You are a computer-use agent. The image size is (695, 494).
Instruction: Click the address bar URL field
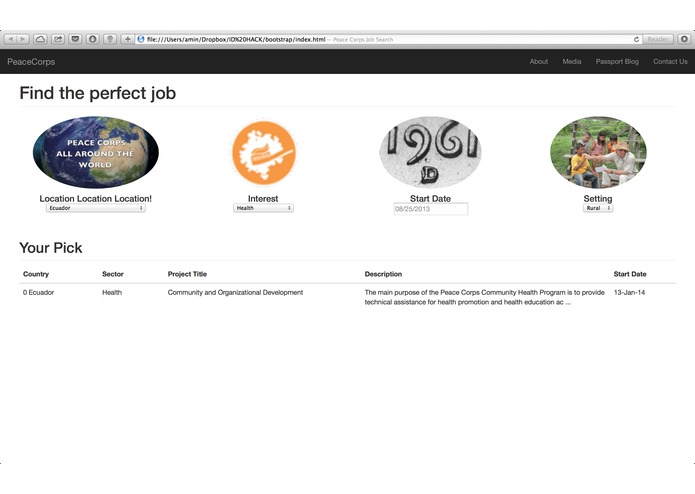pos(386,39)
